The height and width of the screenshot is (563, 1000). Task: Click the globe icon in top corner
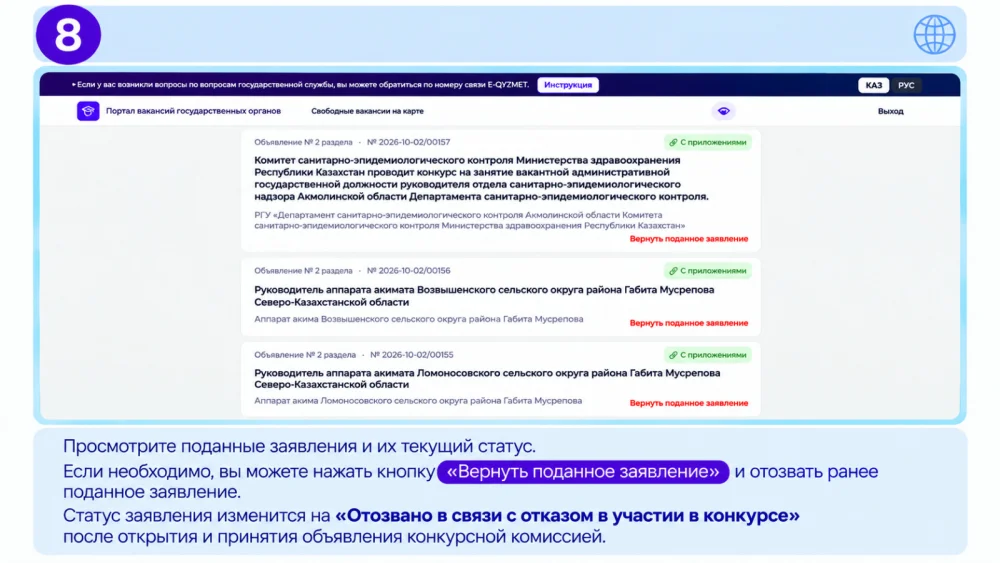[934, 34]
